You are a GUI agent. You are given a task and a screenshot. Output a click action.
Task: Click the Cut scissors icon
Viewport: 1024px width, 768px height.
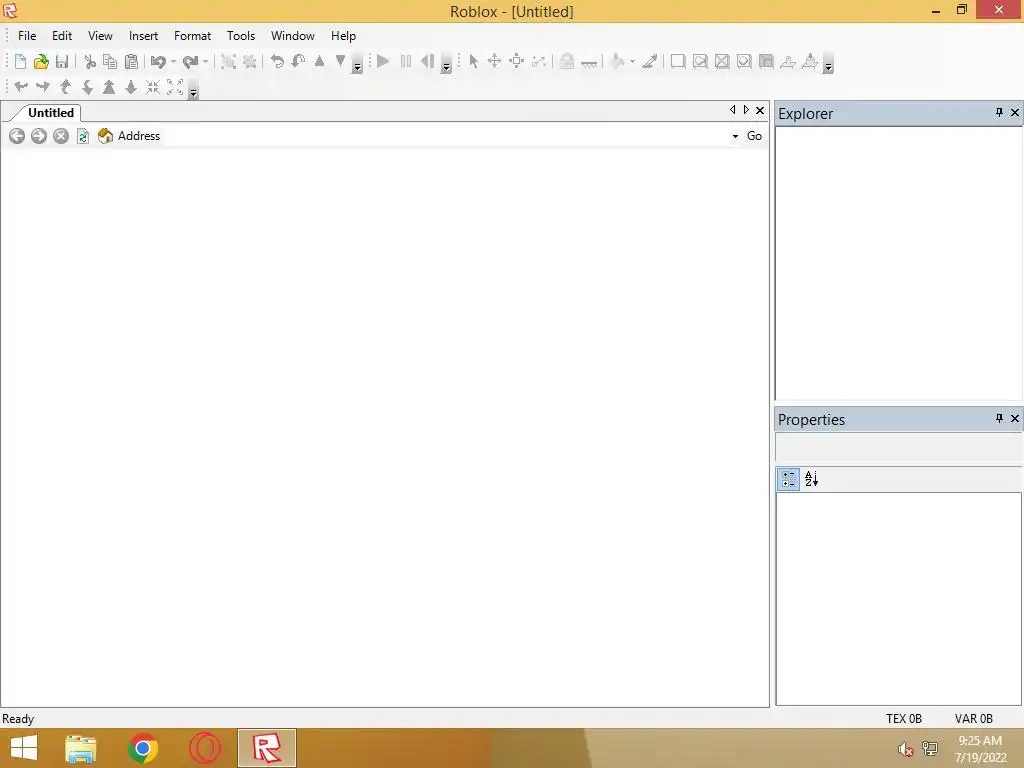tap(90, 61)
